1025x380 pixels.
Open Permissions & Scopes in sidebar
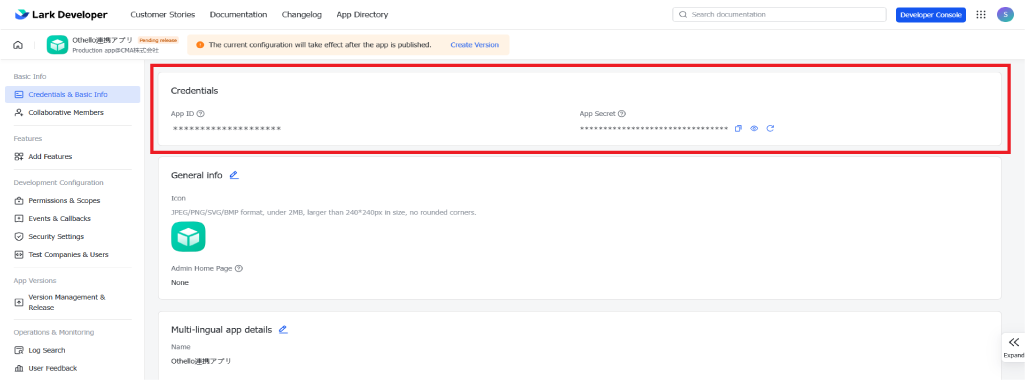(64, 201)
